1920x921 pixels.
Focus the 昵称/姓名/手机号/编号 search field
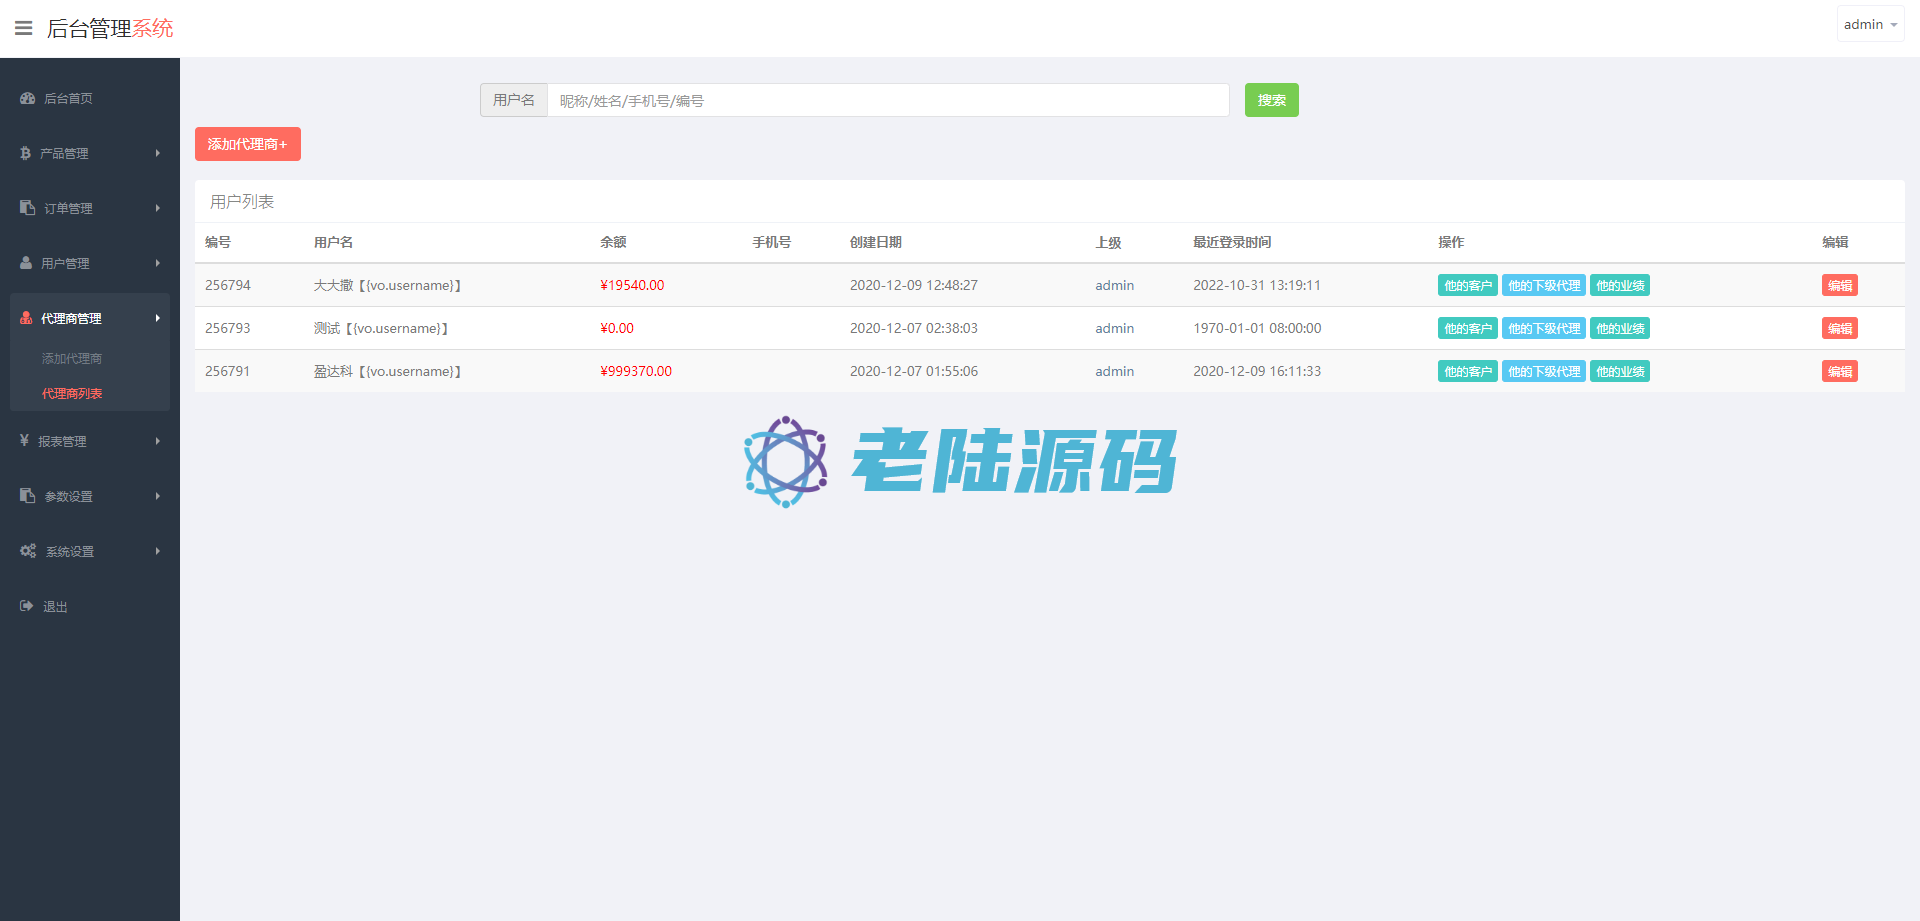887,100
